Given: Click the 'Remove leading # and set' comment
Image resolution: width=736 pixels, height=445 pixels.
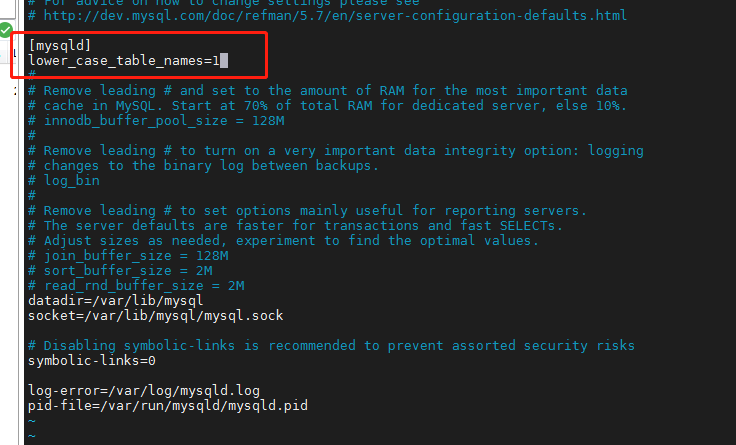Looking at the screenshot, I should tap(328, 91).
